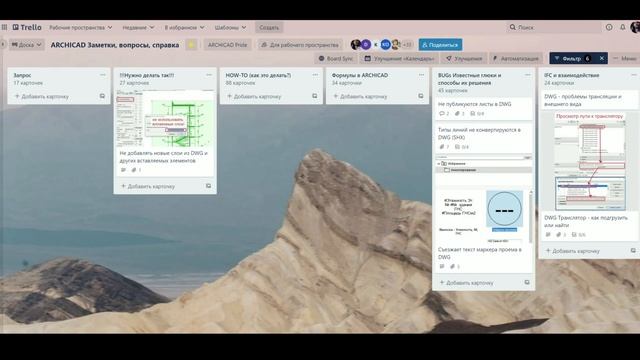Viewport: 640px width, 360px height.
Task: Open card Не добавлять новые слои из DWG
Action: coord(164,157)
